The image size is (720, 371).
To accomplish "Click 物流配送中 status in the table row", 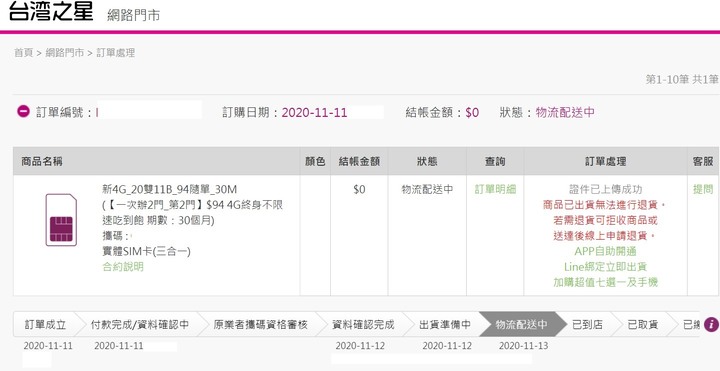I will [x=427, y=189].
